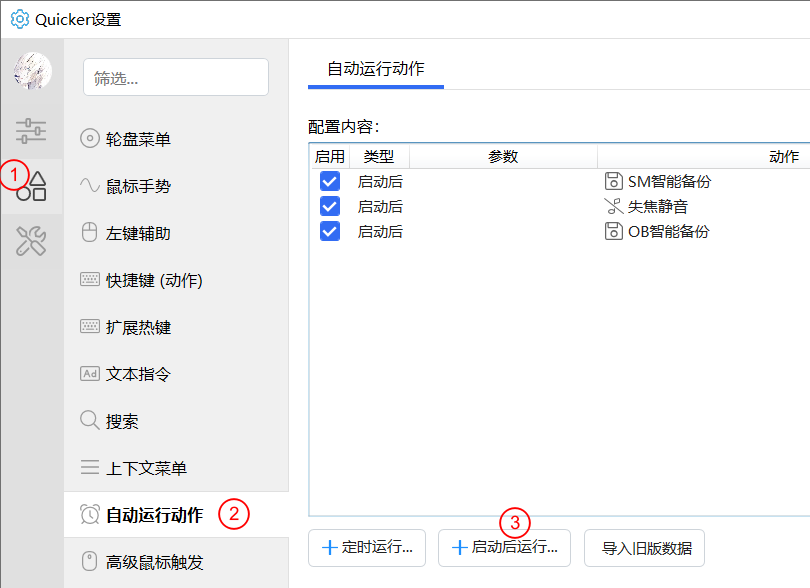Click the 失焦静音 muted icon
Image resolution: width=810 pixels, height=588 pixels.
[x=613, y=206]
